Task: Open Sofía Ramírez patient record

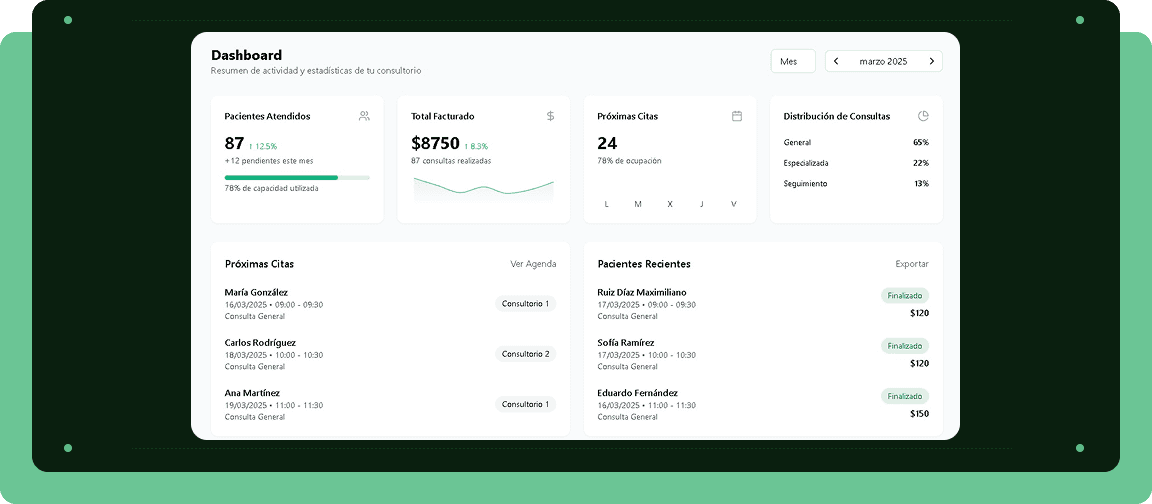Action: [x=763, y=354]
